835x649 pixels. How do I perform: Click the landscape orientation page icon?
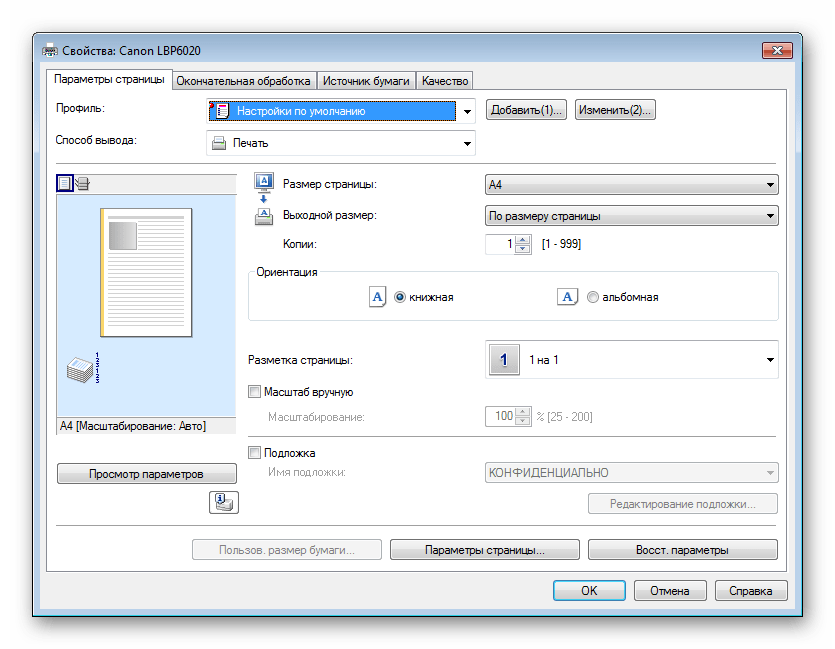(x=567, y=297)
